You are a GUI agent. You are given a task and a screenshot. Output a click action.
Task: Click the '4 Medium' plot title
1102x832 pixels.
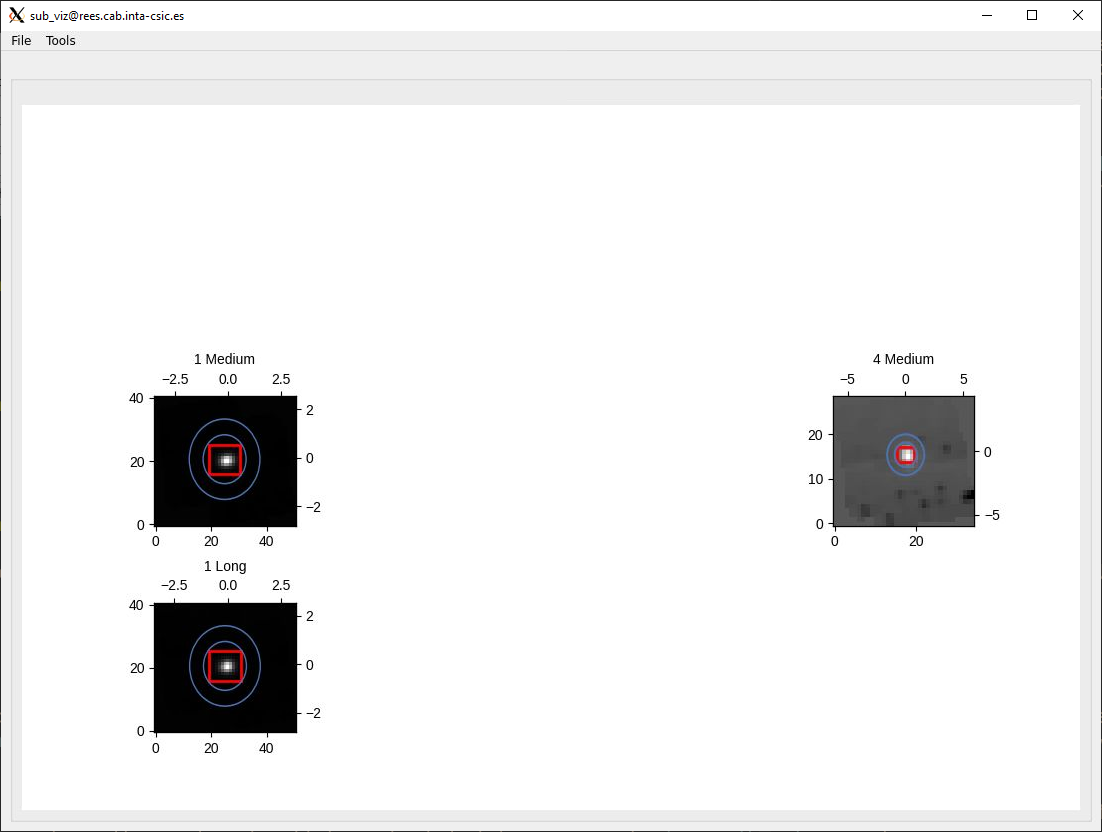(903, 359)
